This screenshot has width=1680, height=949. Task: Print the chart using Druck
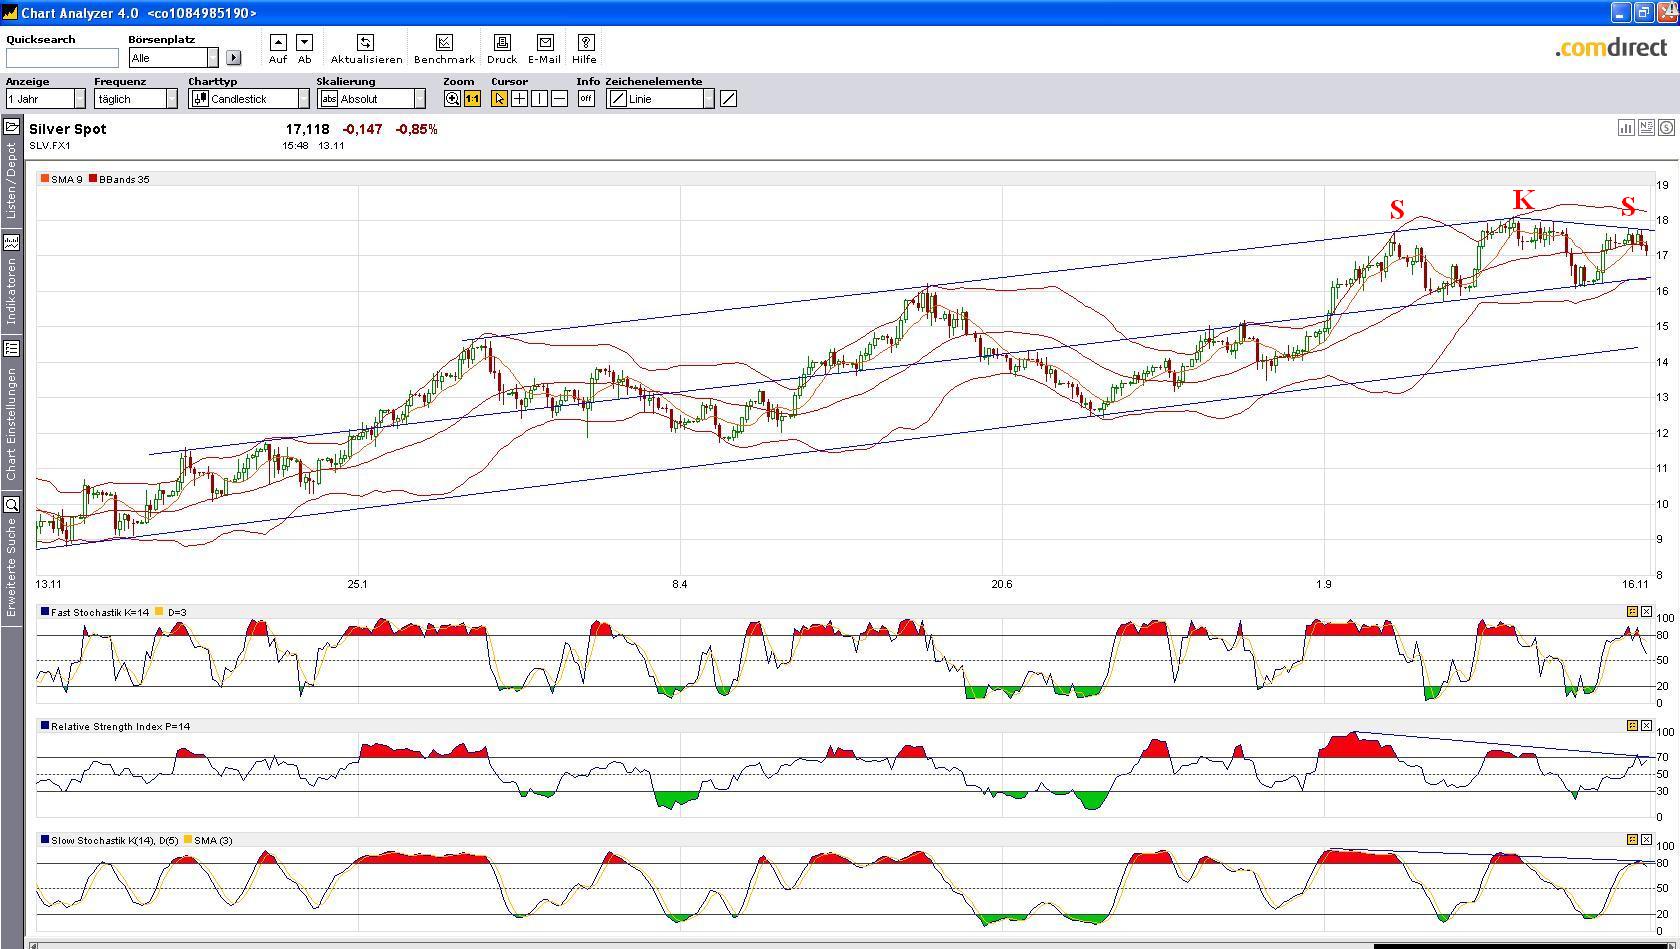pyautogui.click(x=502, y=42)
